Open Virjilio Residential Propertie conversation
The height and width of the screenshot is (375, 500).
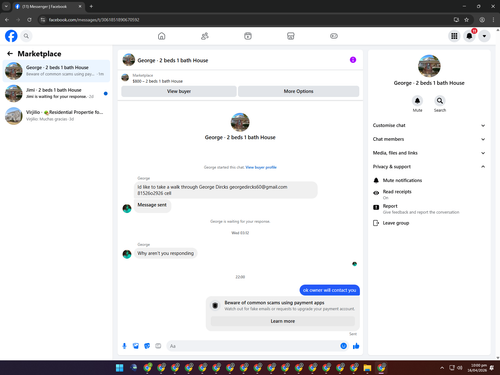pos(56,116)
